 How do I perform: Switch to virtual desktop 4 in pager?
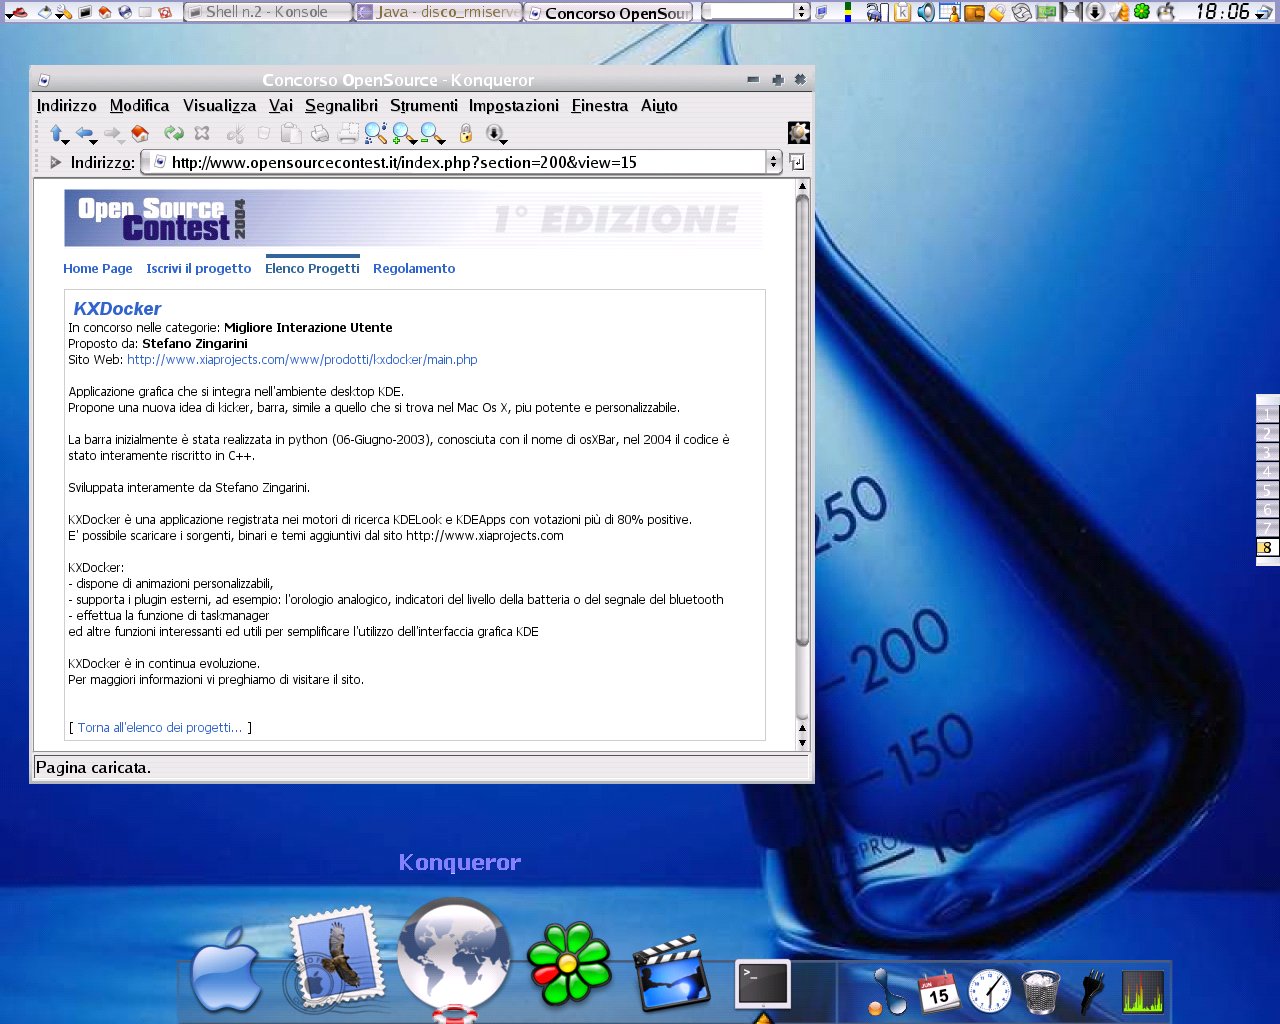(x=1267, y=471)
